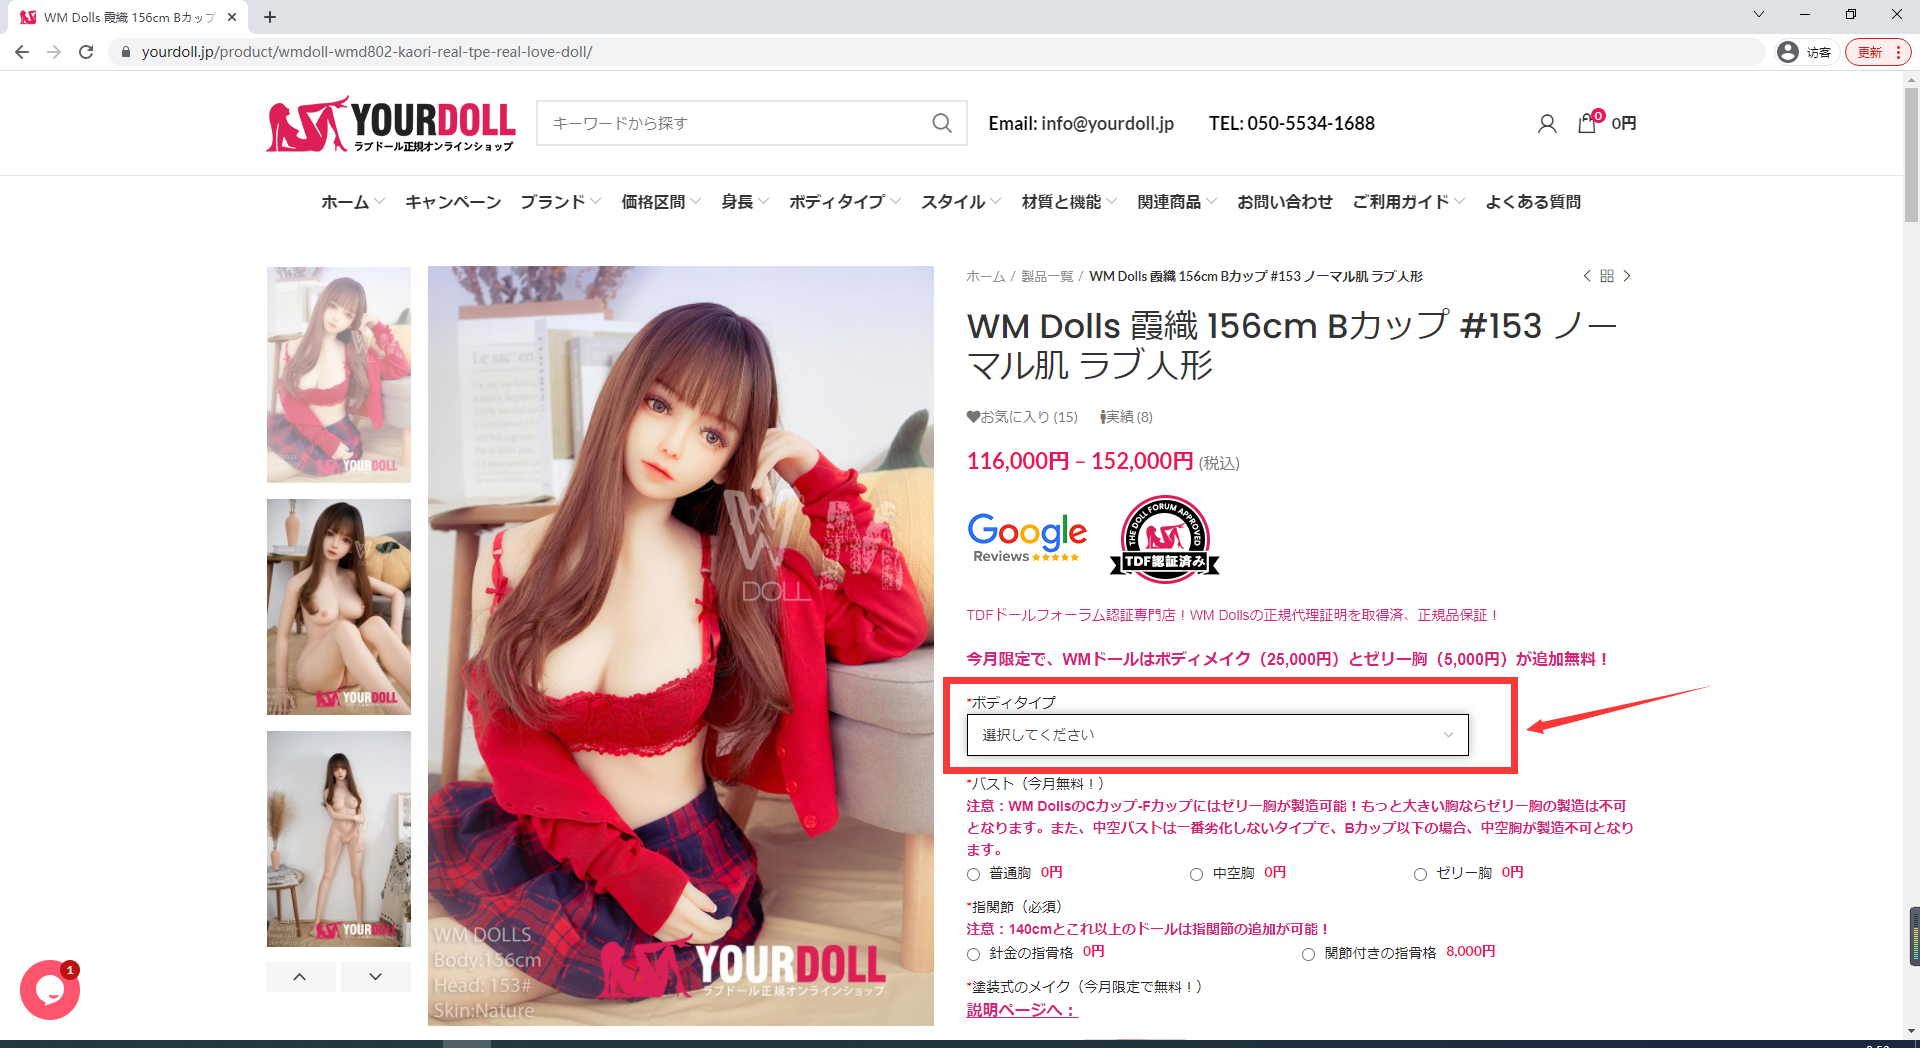Screen dimensions: 1920x1048
Task: Open Chrome tab search chevron
Action: (x=1759, y=15)
